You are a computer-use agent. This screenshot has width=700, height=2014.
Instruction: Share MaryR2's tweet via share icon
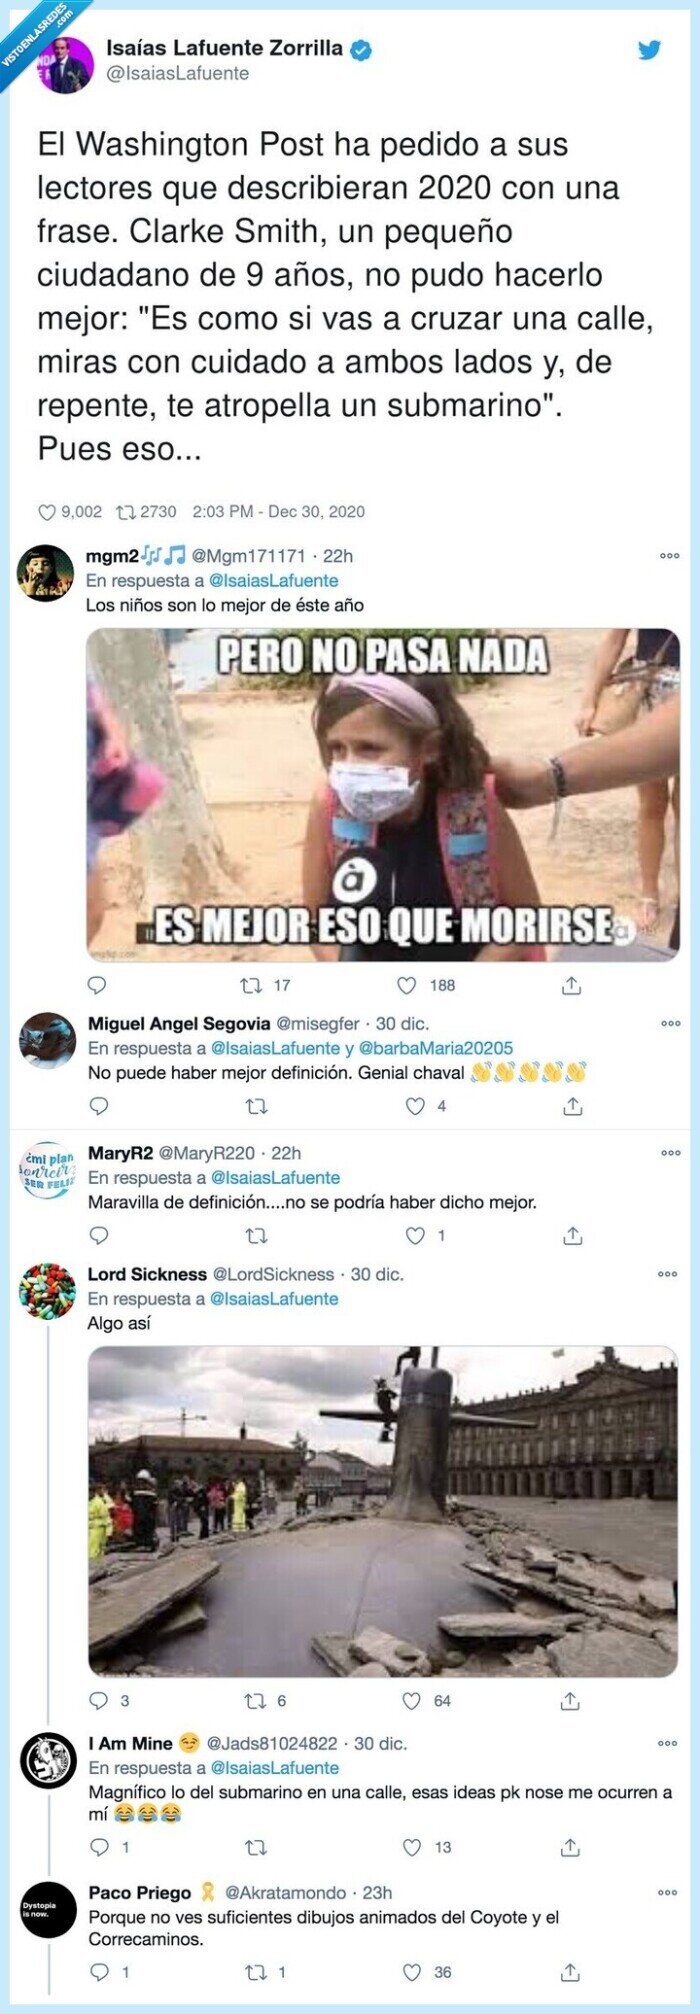[572, 1236]
